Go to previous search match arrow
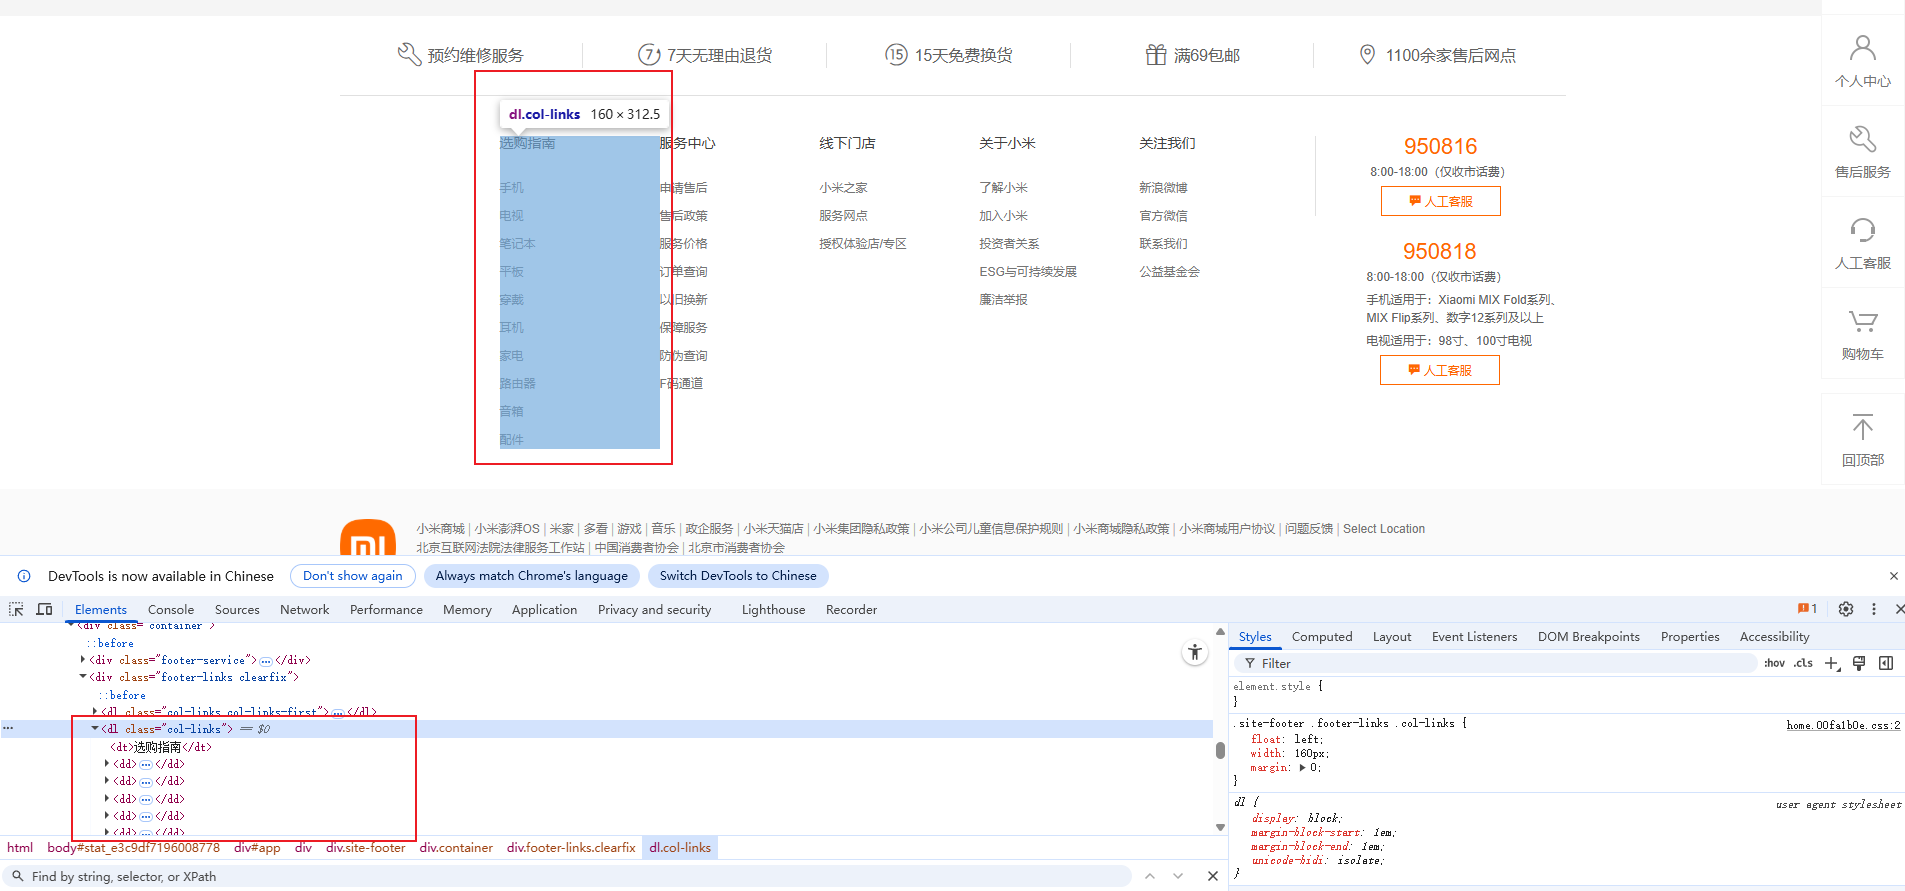Viewport: 1905px width, 891px height. 1150,876
